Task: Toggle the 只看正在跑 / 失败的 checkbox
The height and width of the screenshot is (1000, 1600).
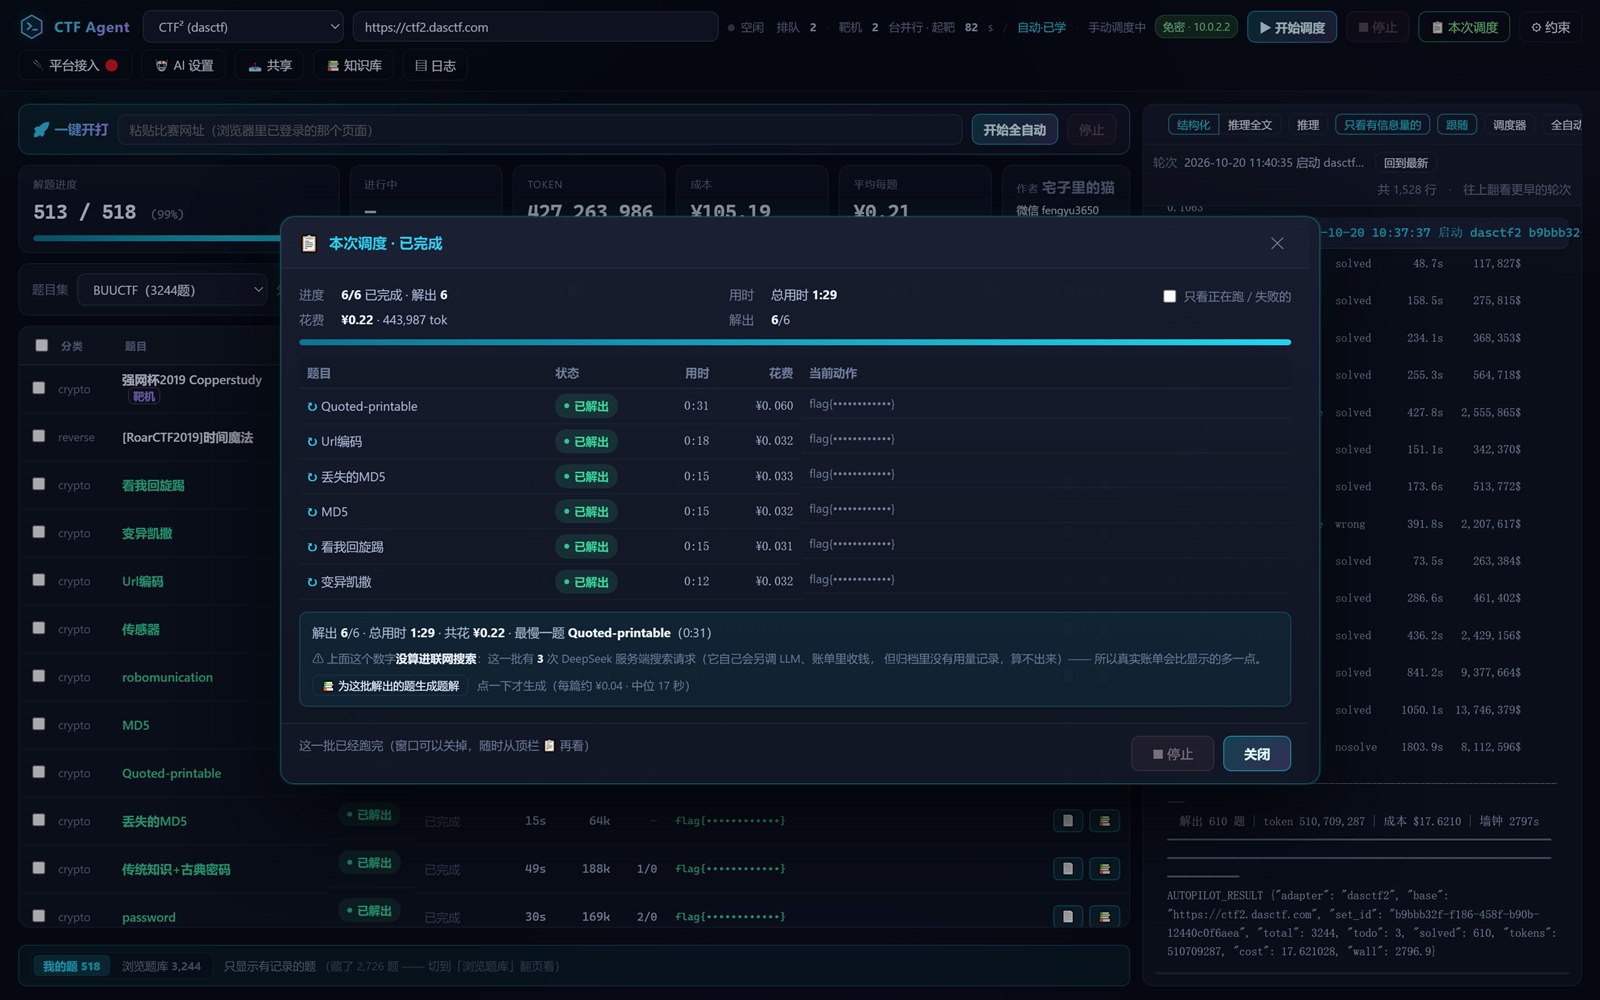Action: tap(1169, 297)
